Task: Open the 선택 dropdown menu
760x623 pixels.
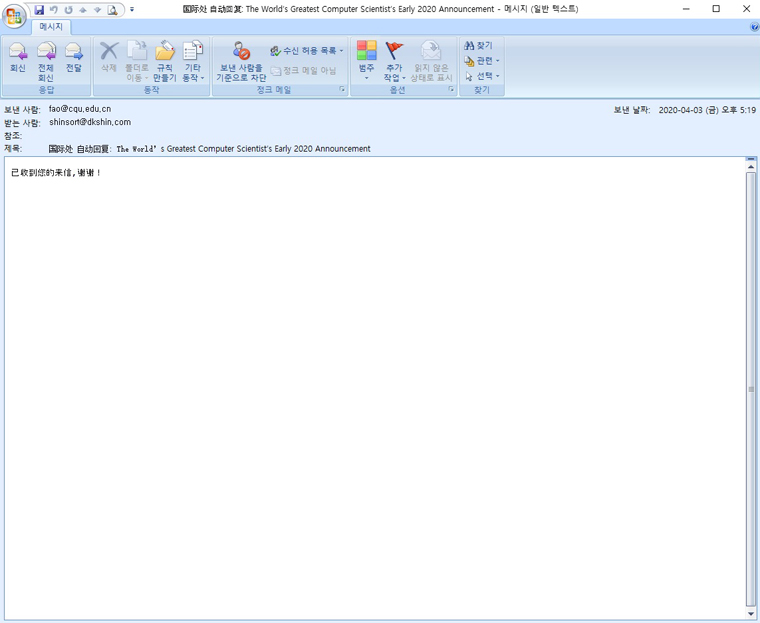Action: [483, 76]
